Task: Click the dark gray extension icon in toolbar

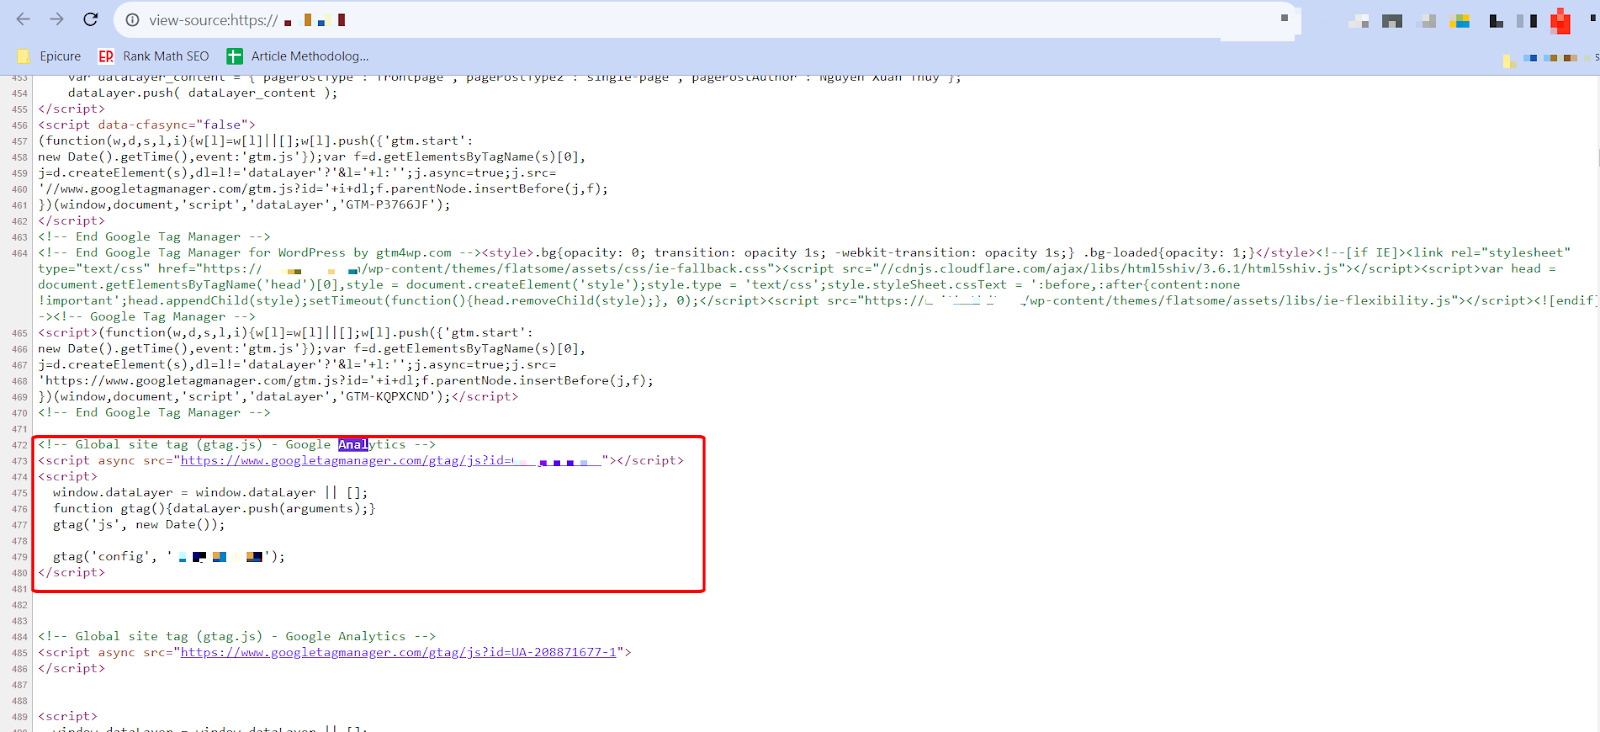Action: pos(1392,21)
